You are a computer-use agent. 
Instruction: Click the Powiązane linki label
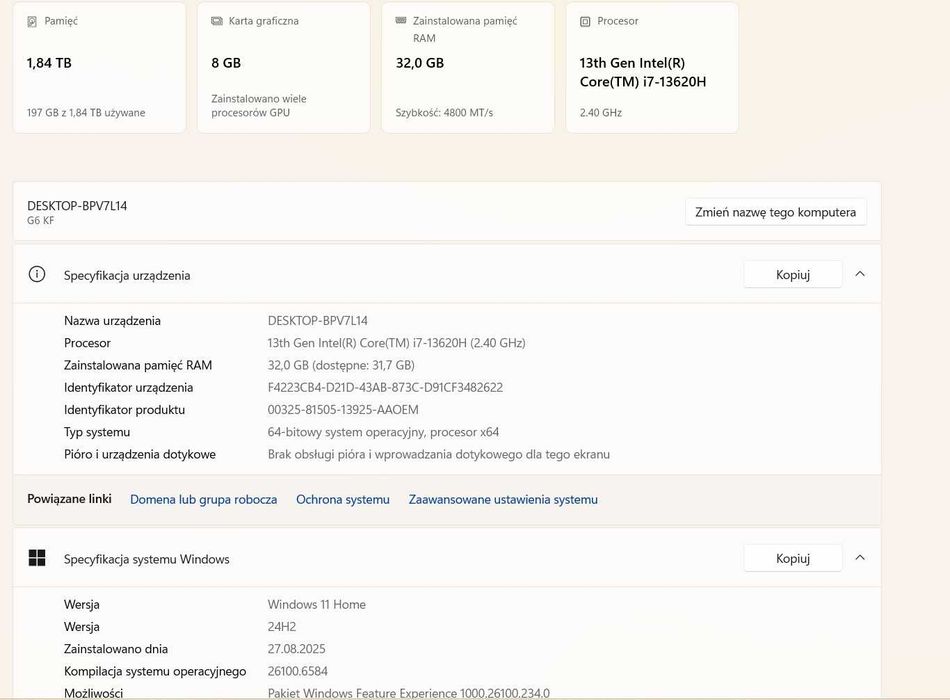tap(69, 499)
